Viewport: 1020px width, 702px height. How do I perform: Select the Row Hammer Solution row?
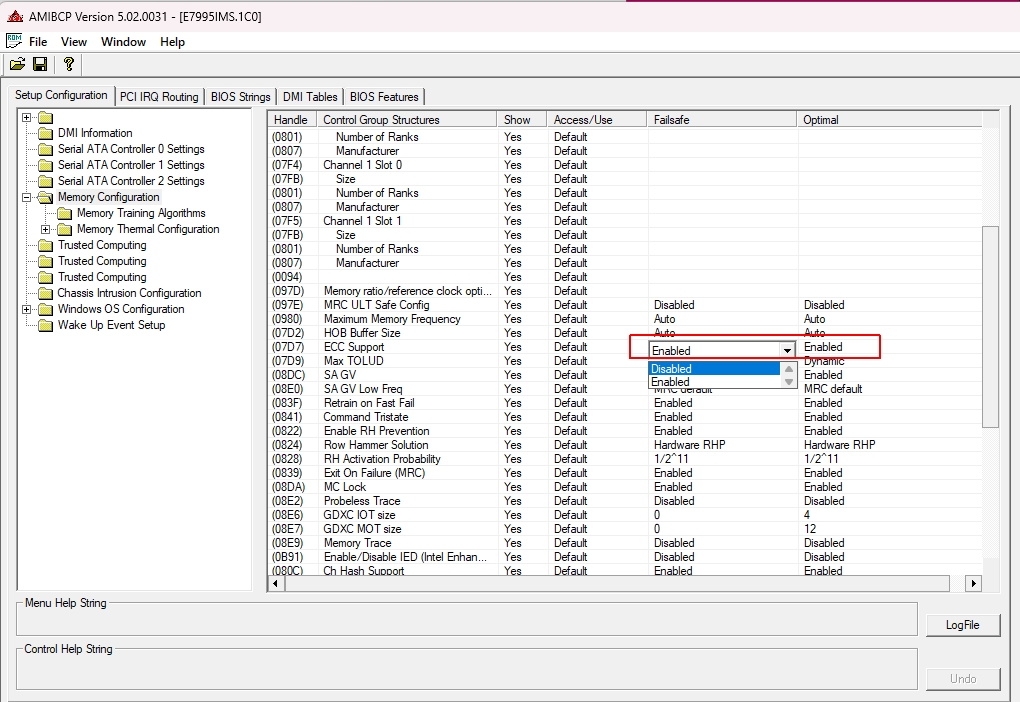click(624, 445)
